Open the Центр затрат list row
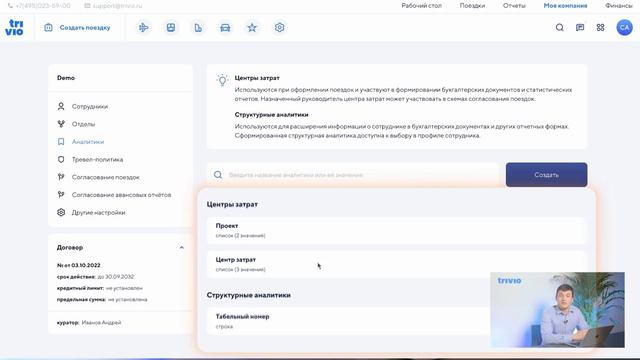 396,264
